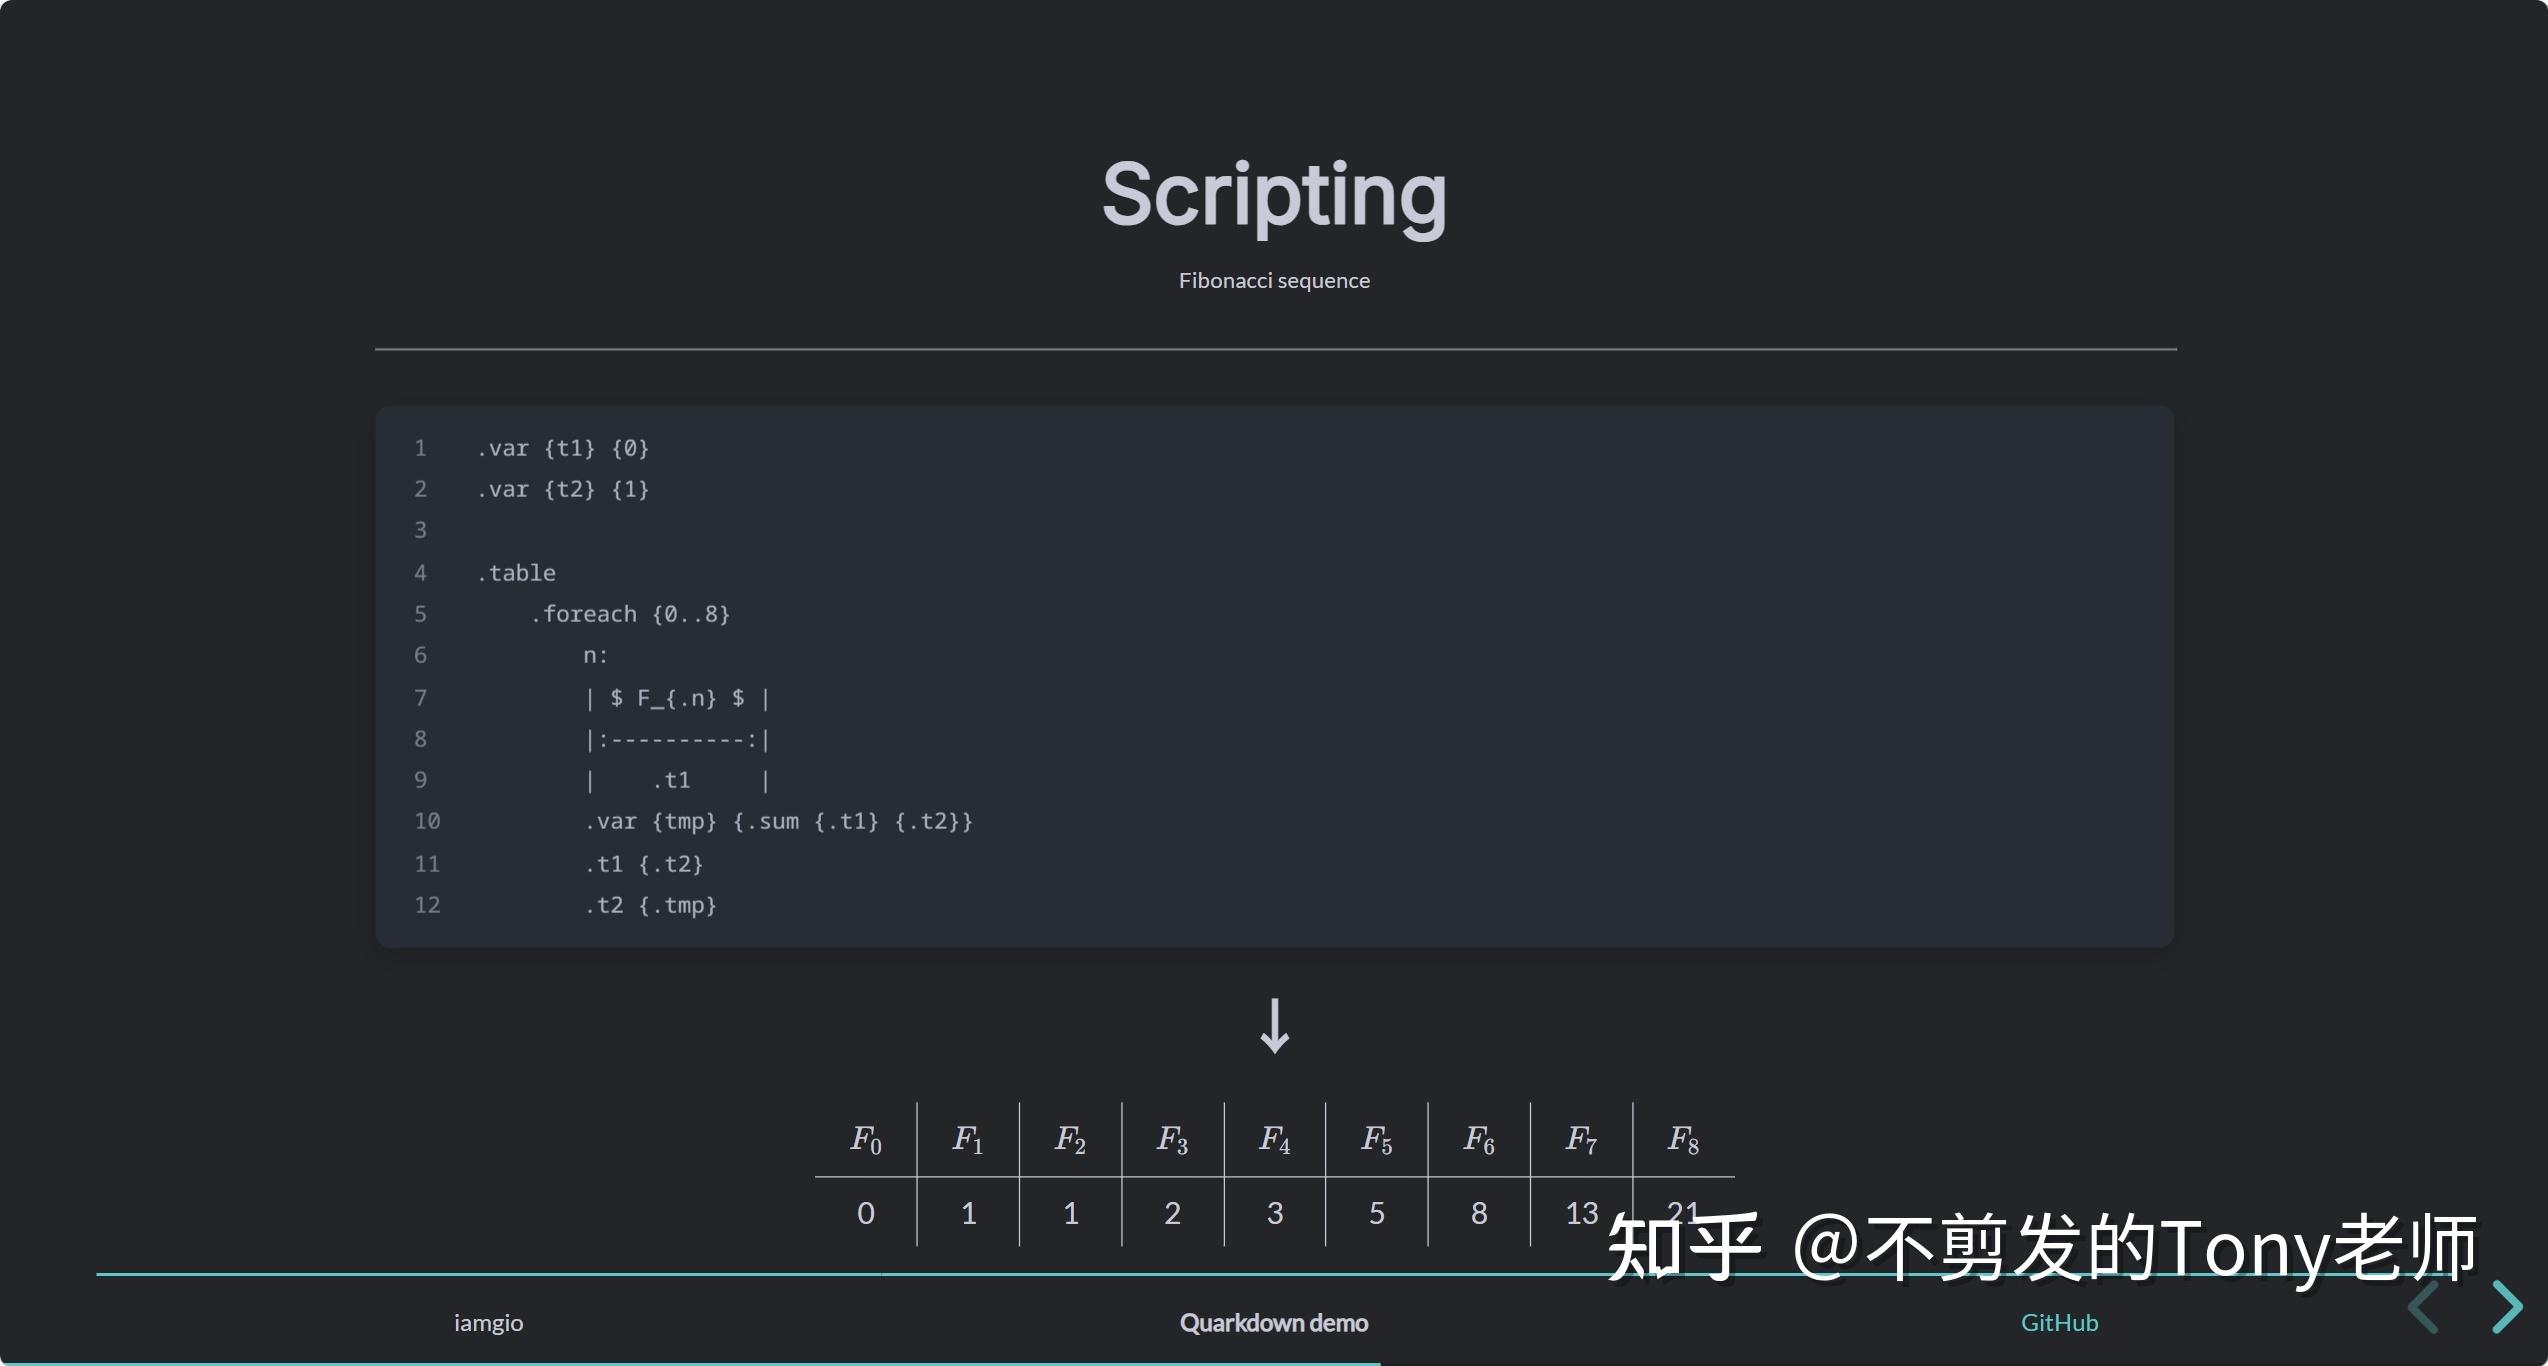Open the GitHub link in the footer
Screen dimensions: 2548x1366
(x=2059, y=1322)
